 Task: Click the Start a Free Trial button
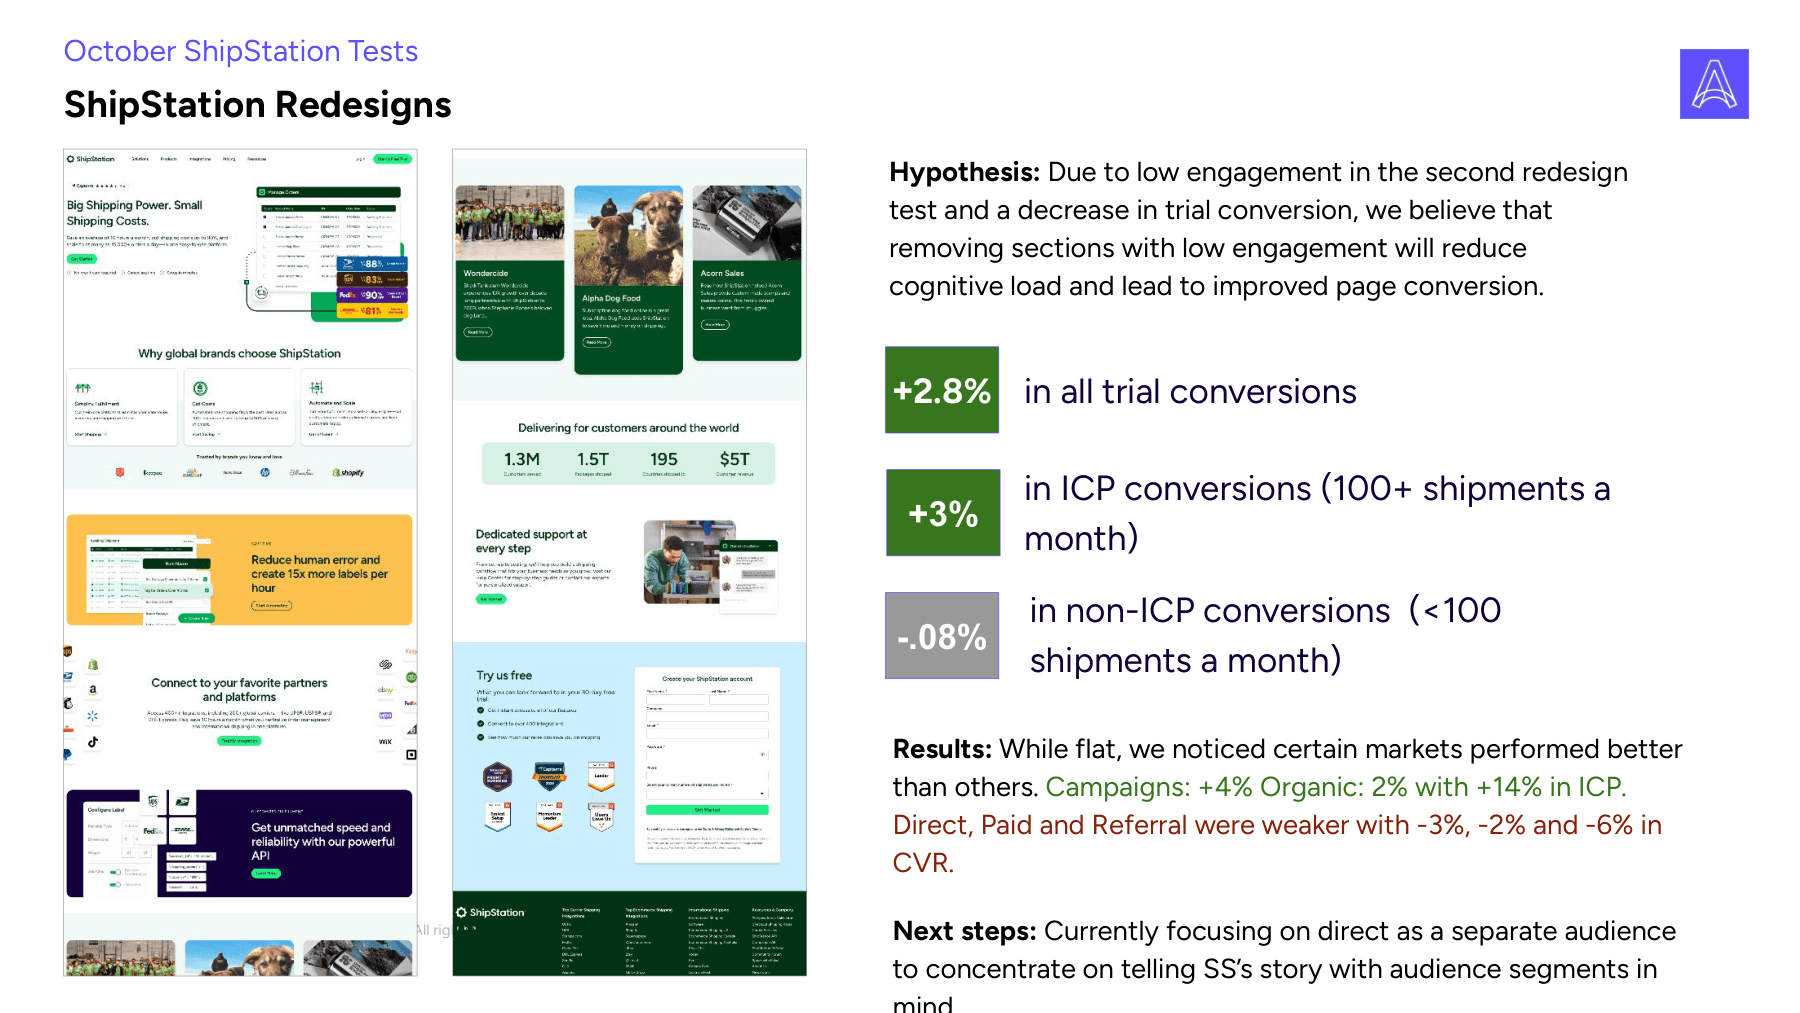[x=392, y=159]
